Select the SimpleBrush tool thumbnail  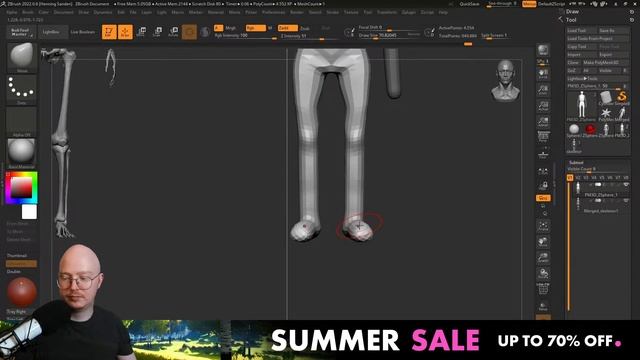tap(622, 98)
